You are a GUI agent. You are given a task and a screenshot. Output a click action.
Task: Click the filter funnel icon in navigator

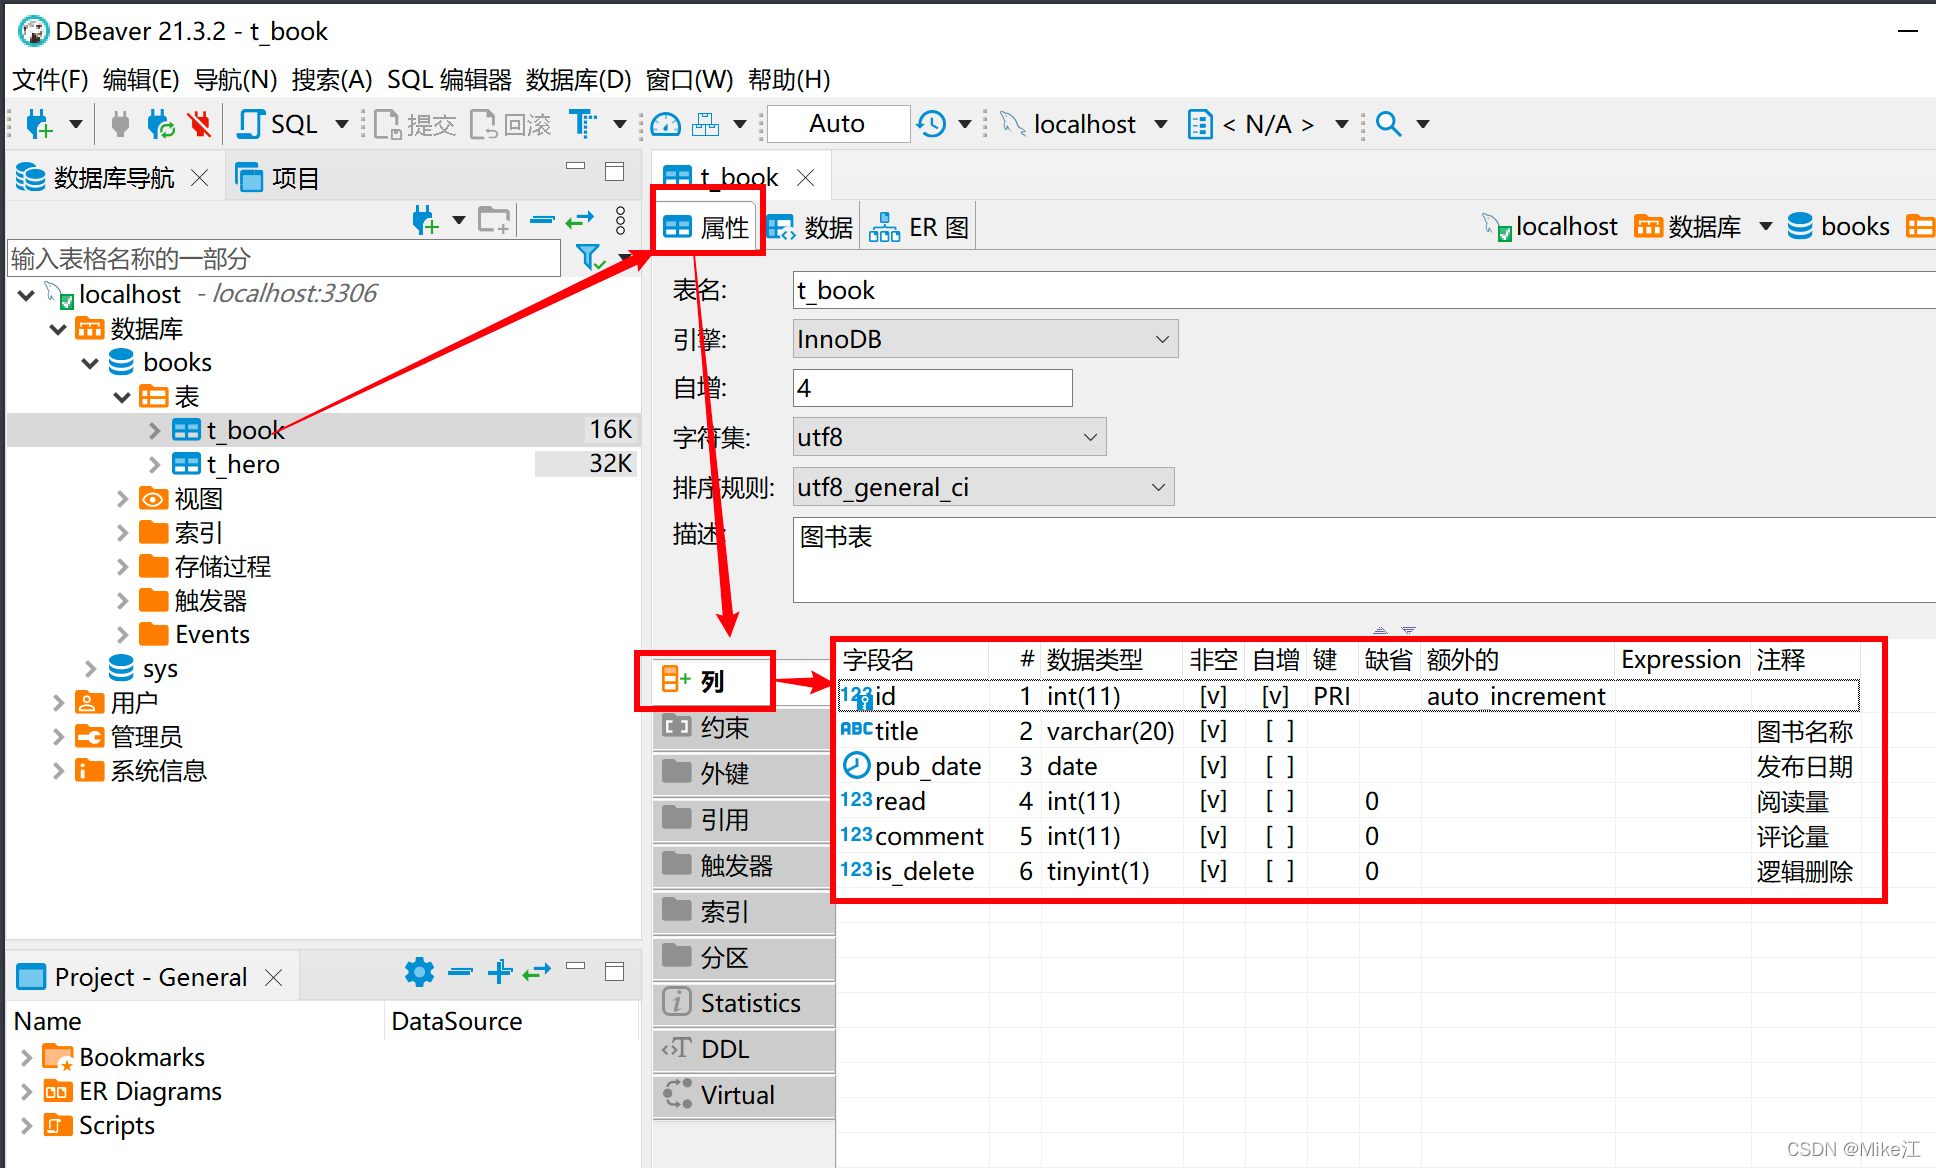590,258
